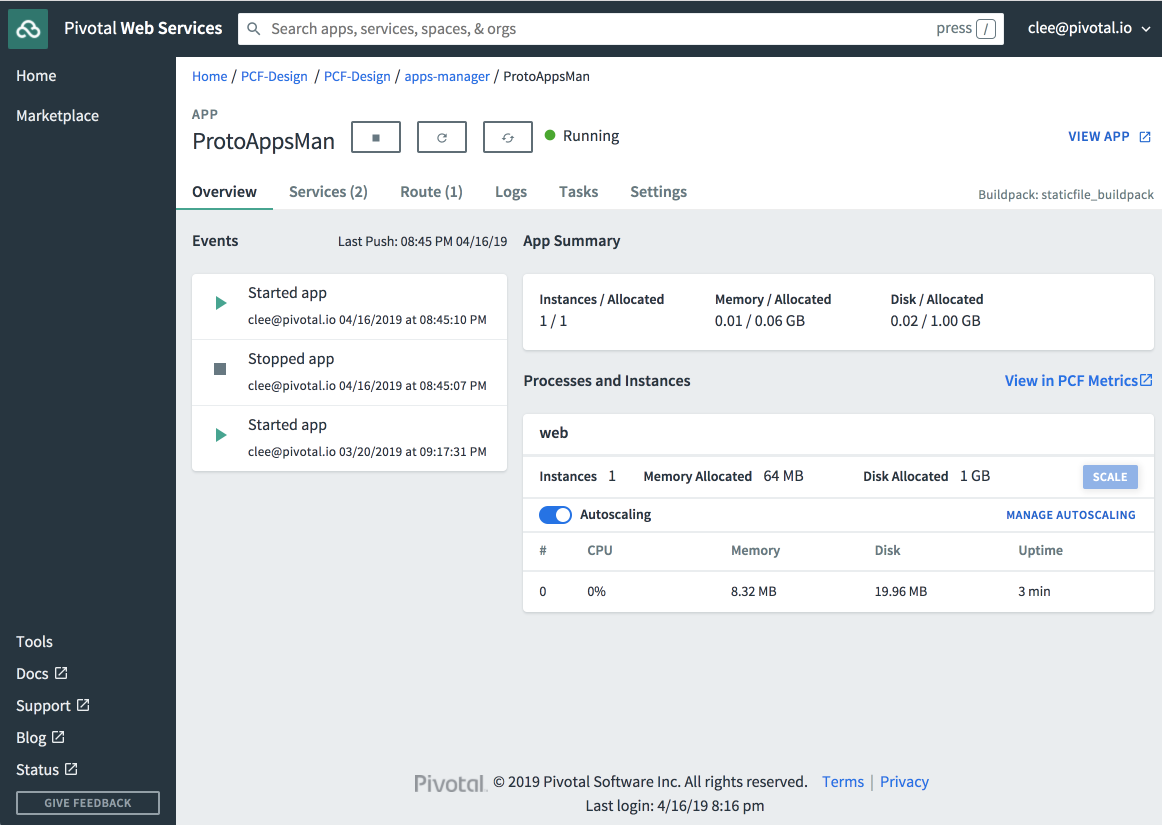Click the Disk column header
This screenshot has height=825, width=1162.
[x=887, y=550]
